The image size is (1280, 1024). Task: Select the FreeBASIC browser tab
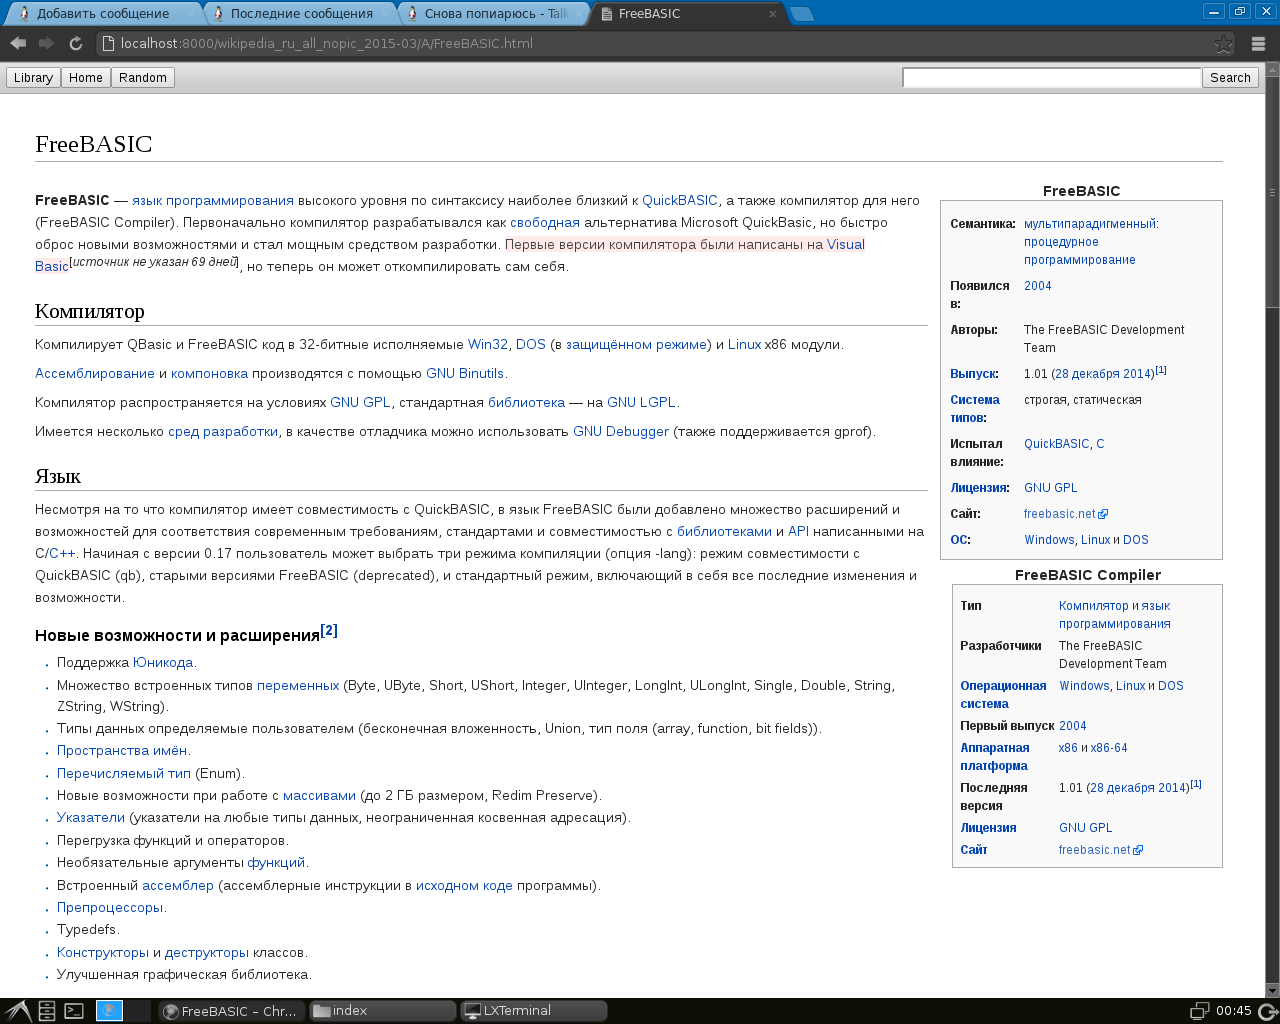pyautogui.click(x=688, y=14)
